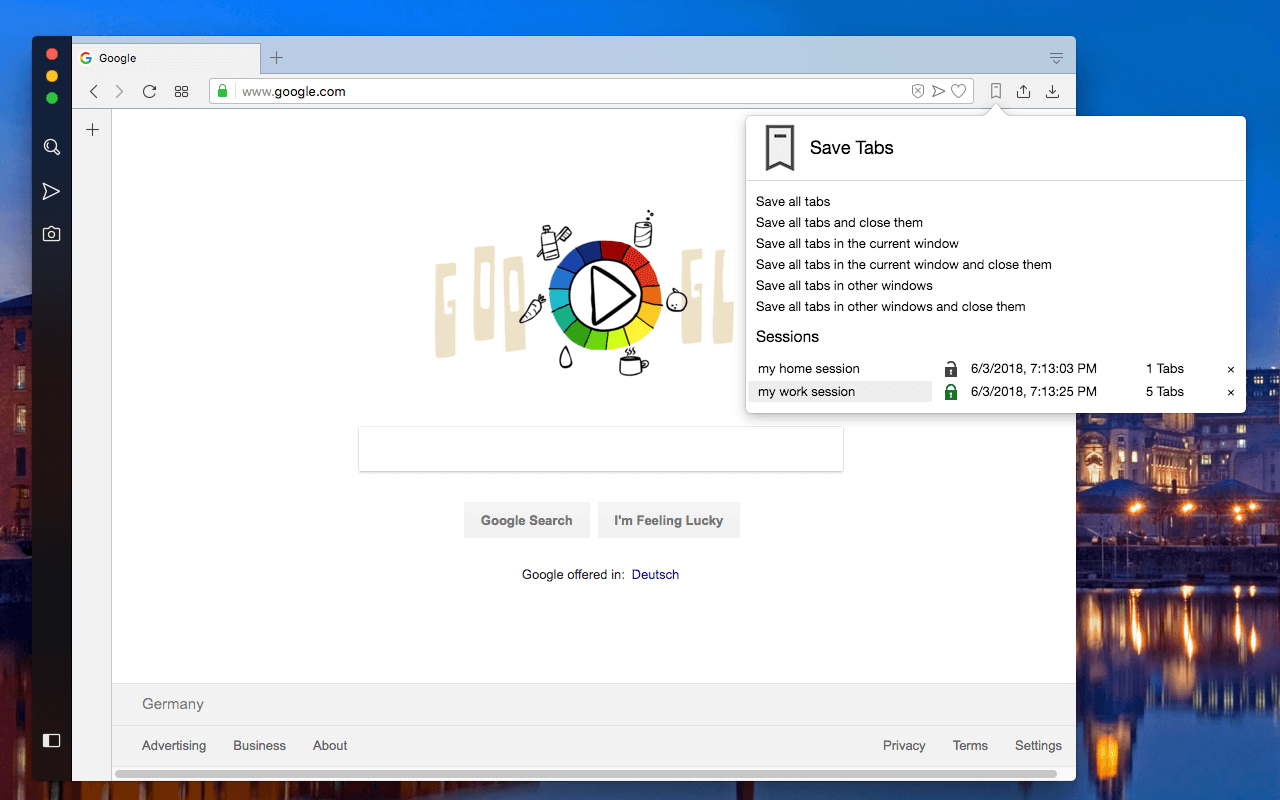This screenshot has height=800, width=1280.
Task: Open Settings footer link
Action: click(1038, 746)
